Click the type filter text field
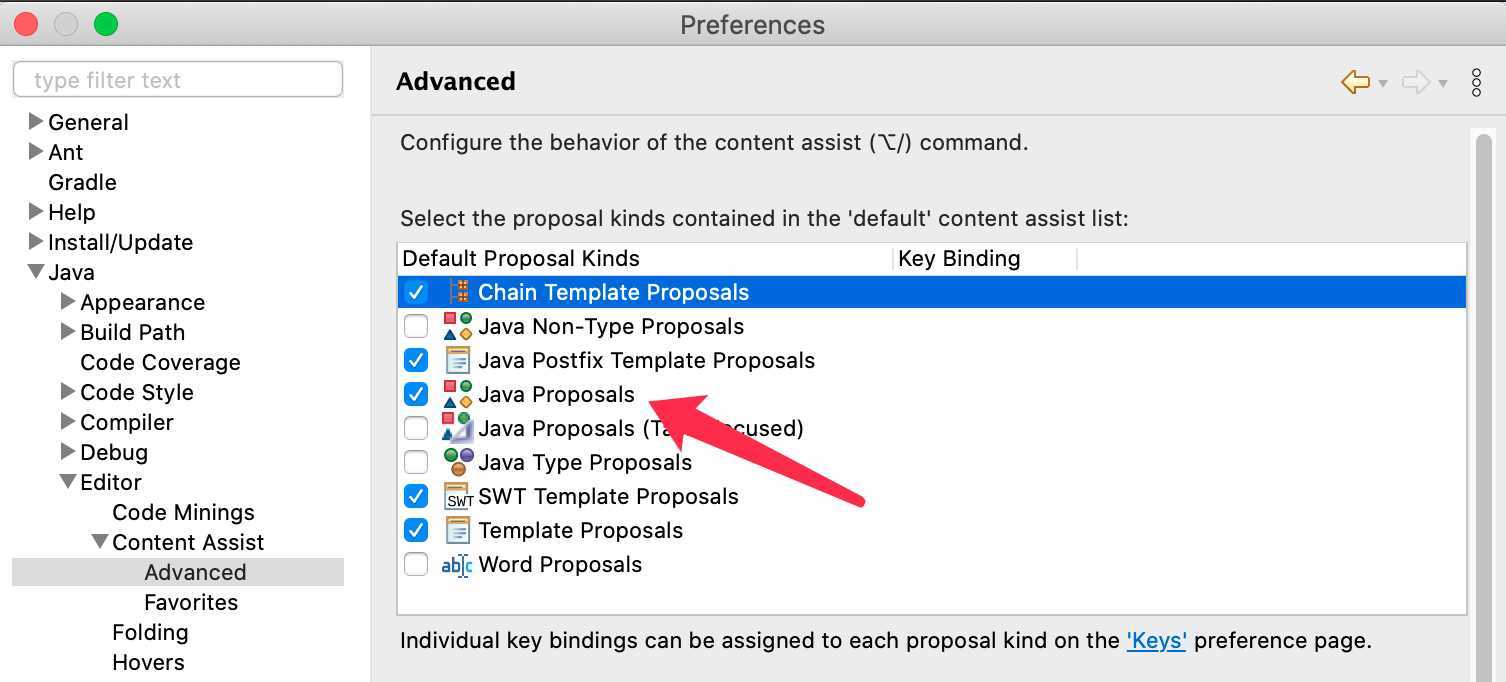Viewport: 1506px width, 682px height. pos(178,80)
